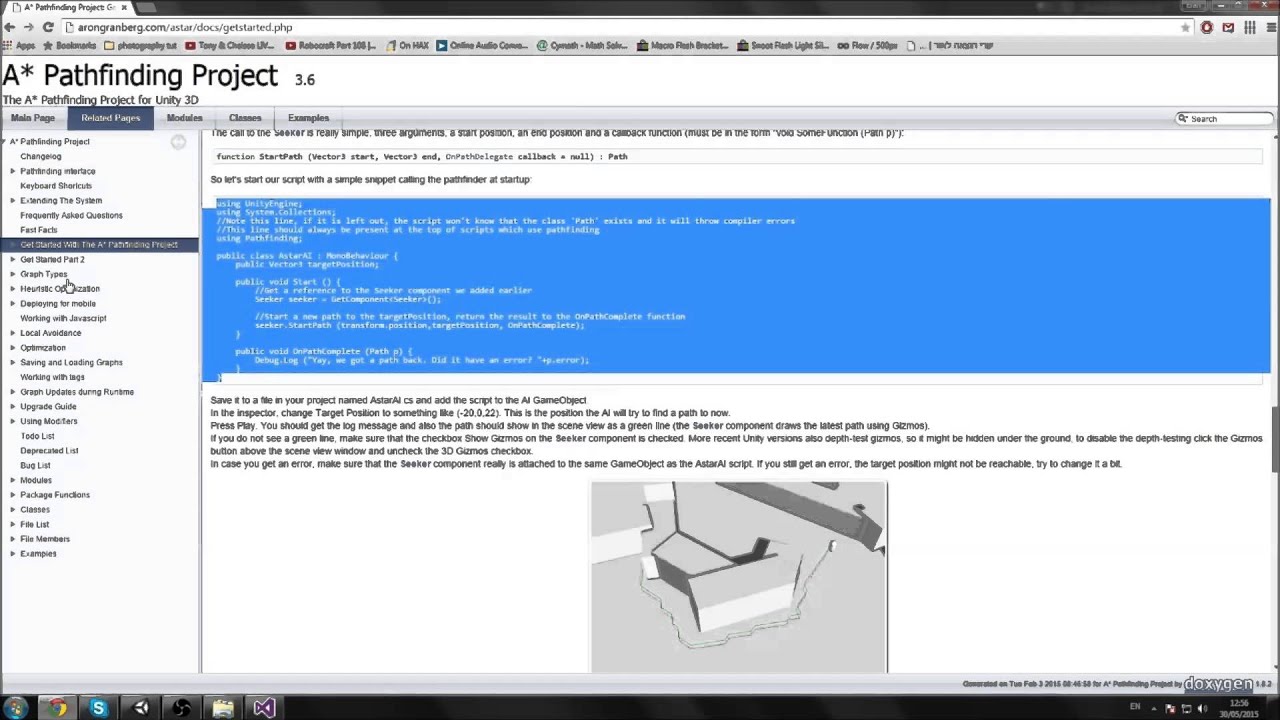
Task: Open Chrome menu hamburger icon
Action: tap(1269, 27)
